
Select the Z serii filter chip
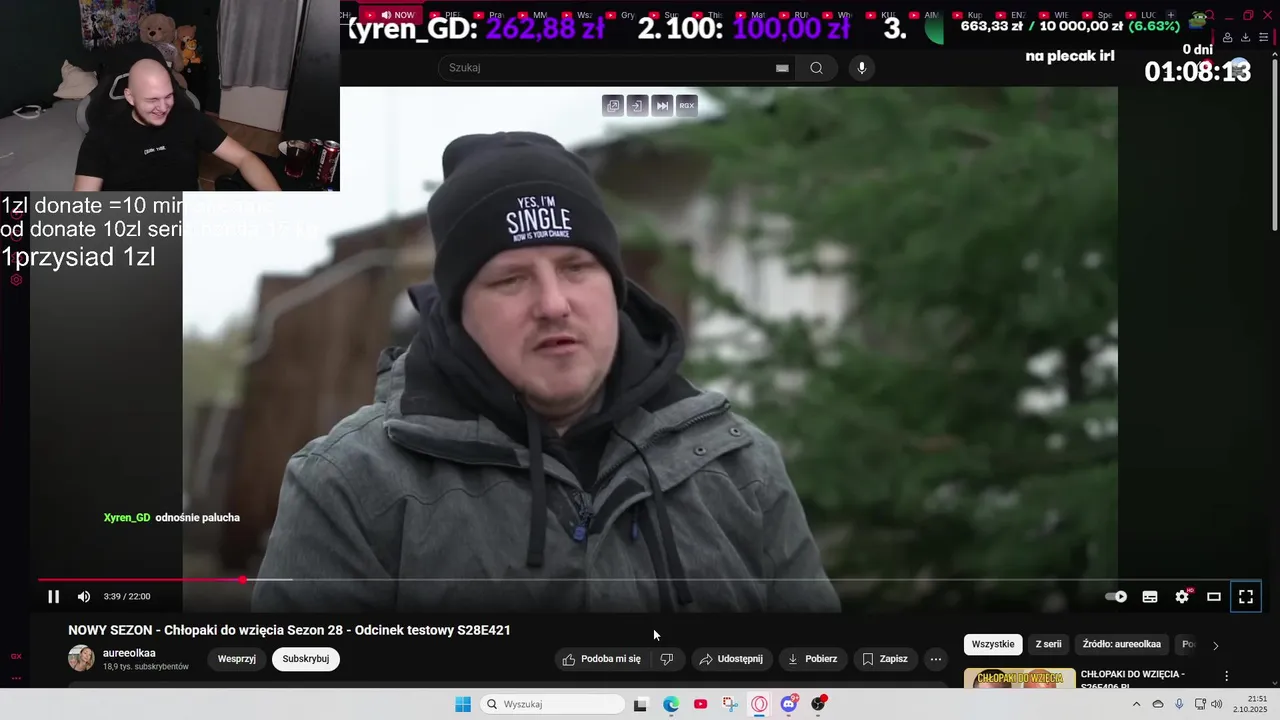[1048, 645]
